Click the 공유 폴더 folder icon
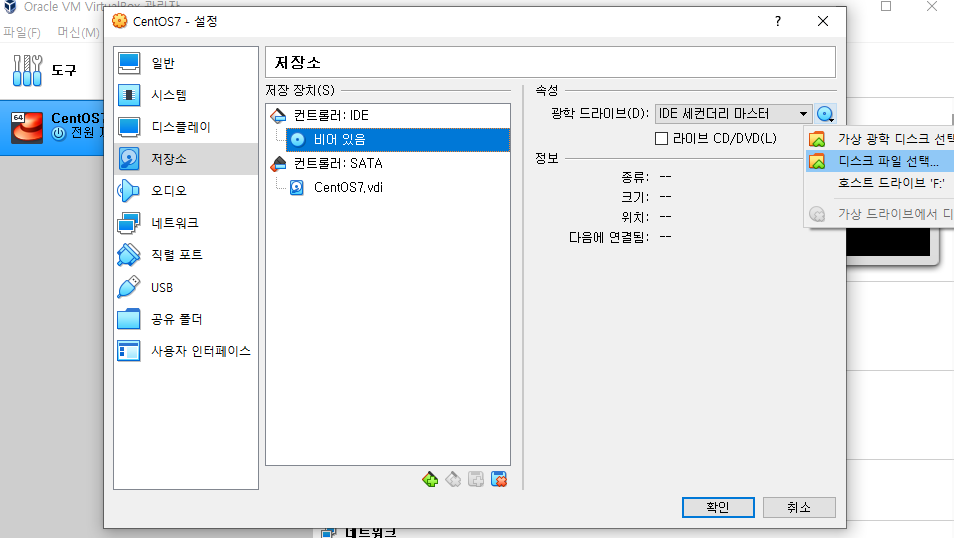 point(128,319)
